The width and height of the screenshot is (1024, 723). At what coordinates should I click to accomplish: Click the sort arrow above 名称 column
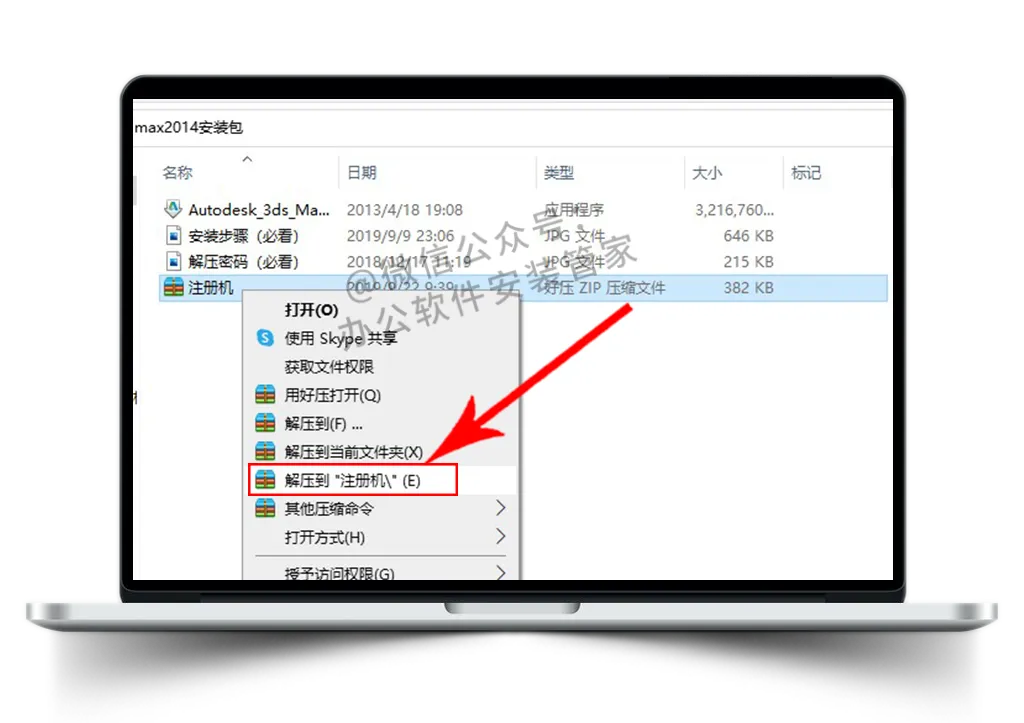coord(247,159)
